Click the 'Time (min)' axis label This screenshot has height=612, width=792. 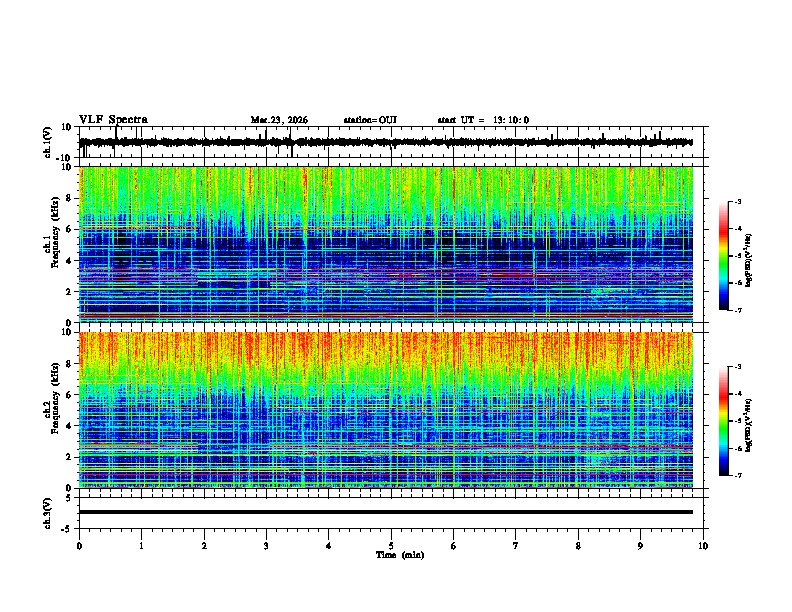point(400,555)
